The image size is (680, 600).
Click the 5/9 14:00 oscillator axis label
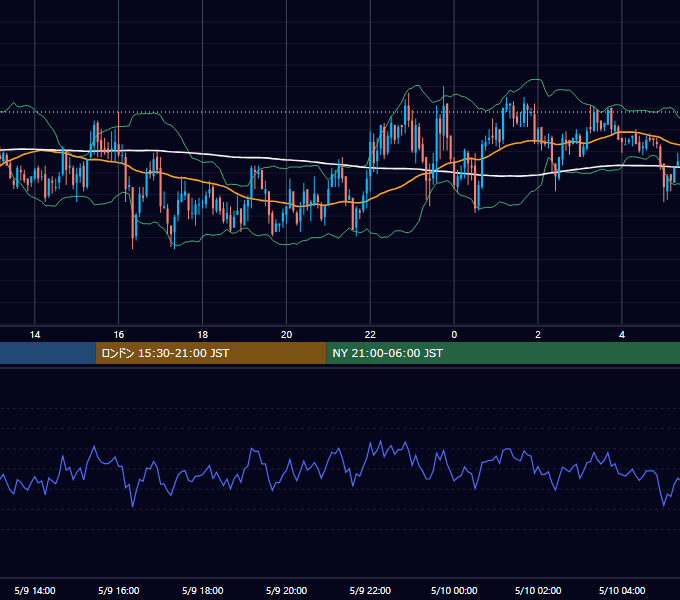(35, 590)
